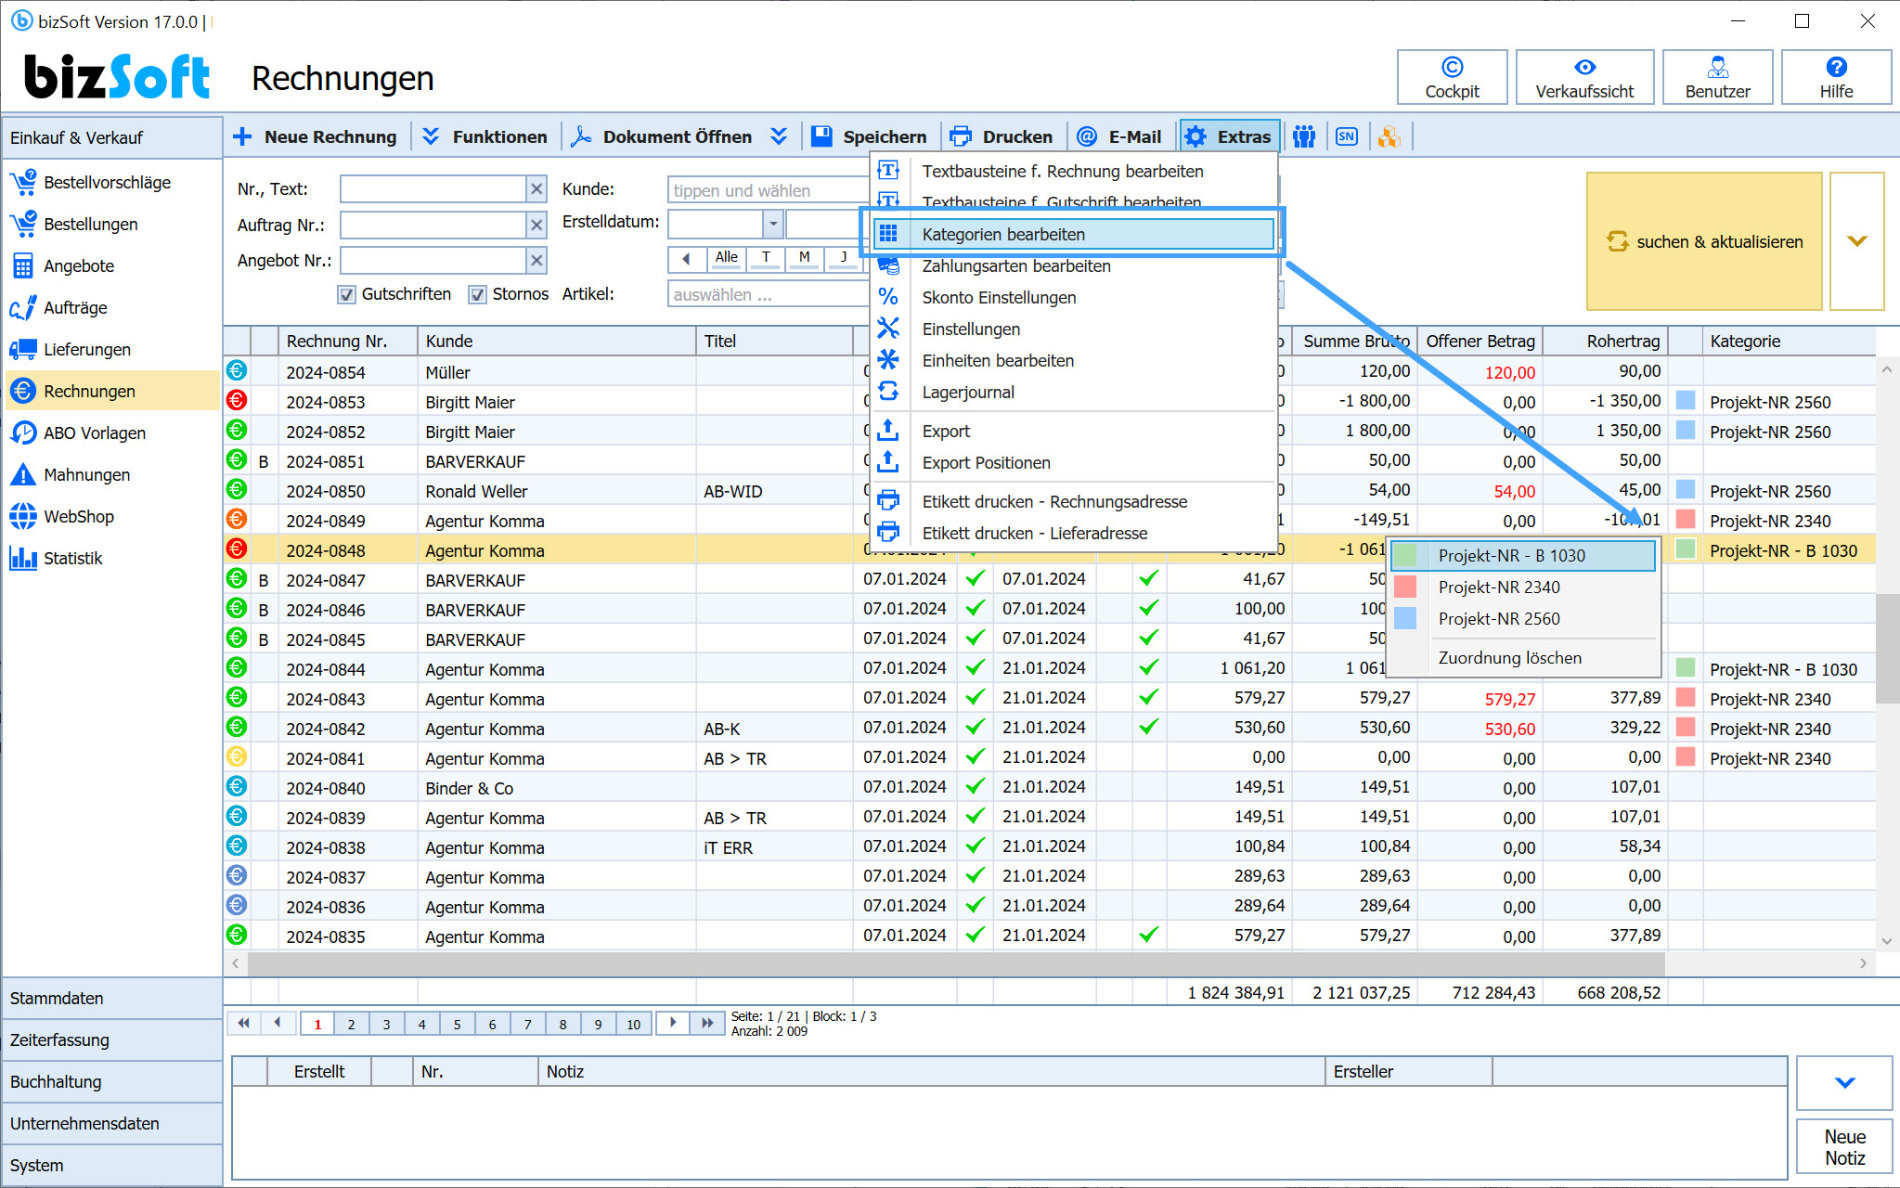Click into the Kunde search field
This screenshot has width=1900, height=1188.
pyautogui.click(x=767, y=190)
